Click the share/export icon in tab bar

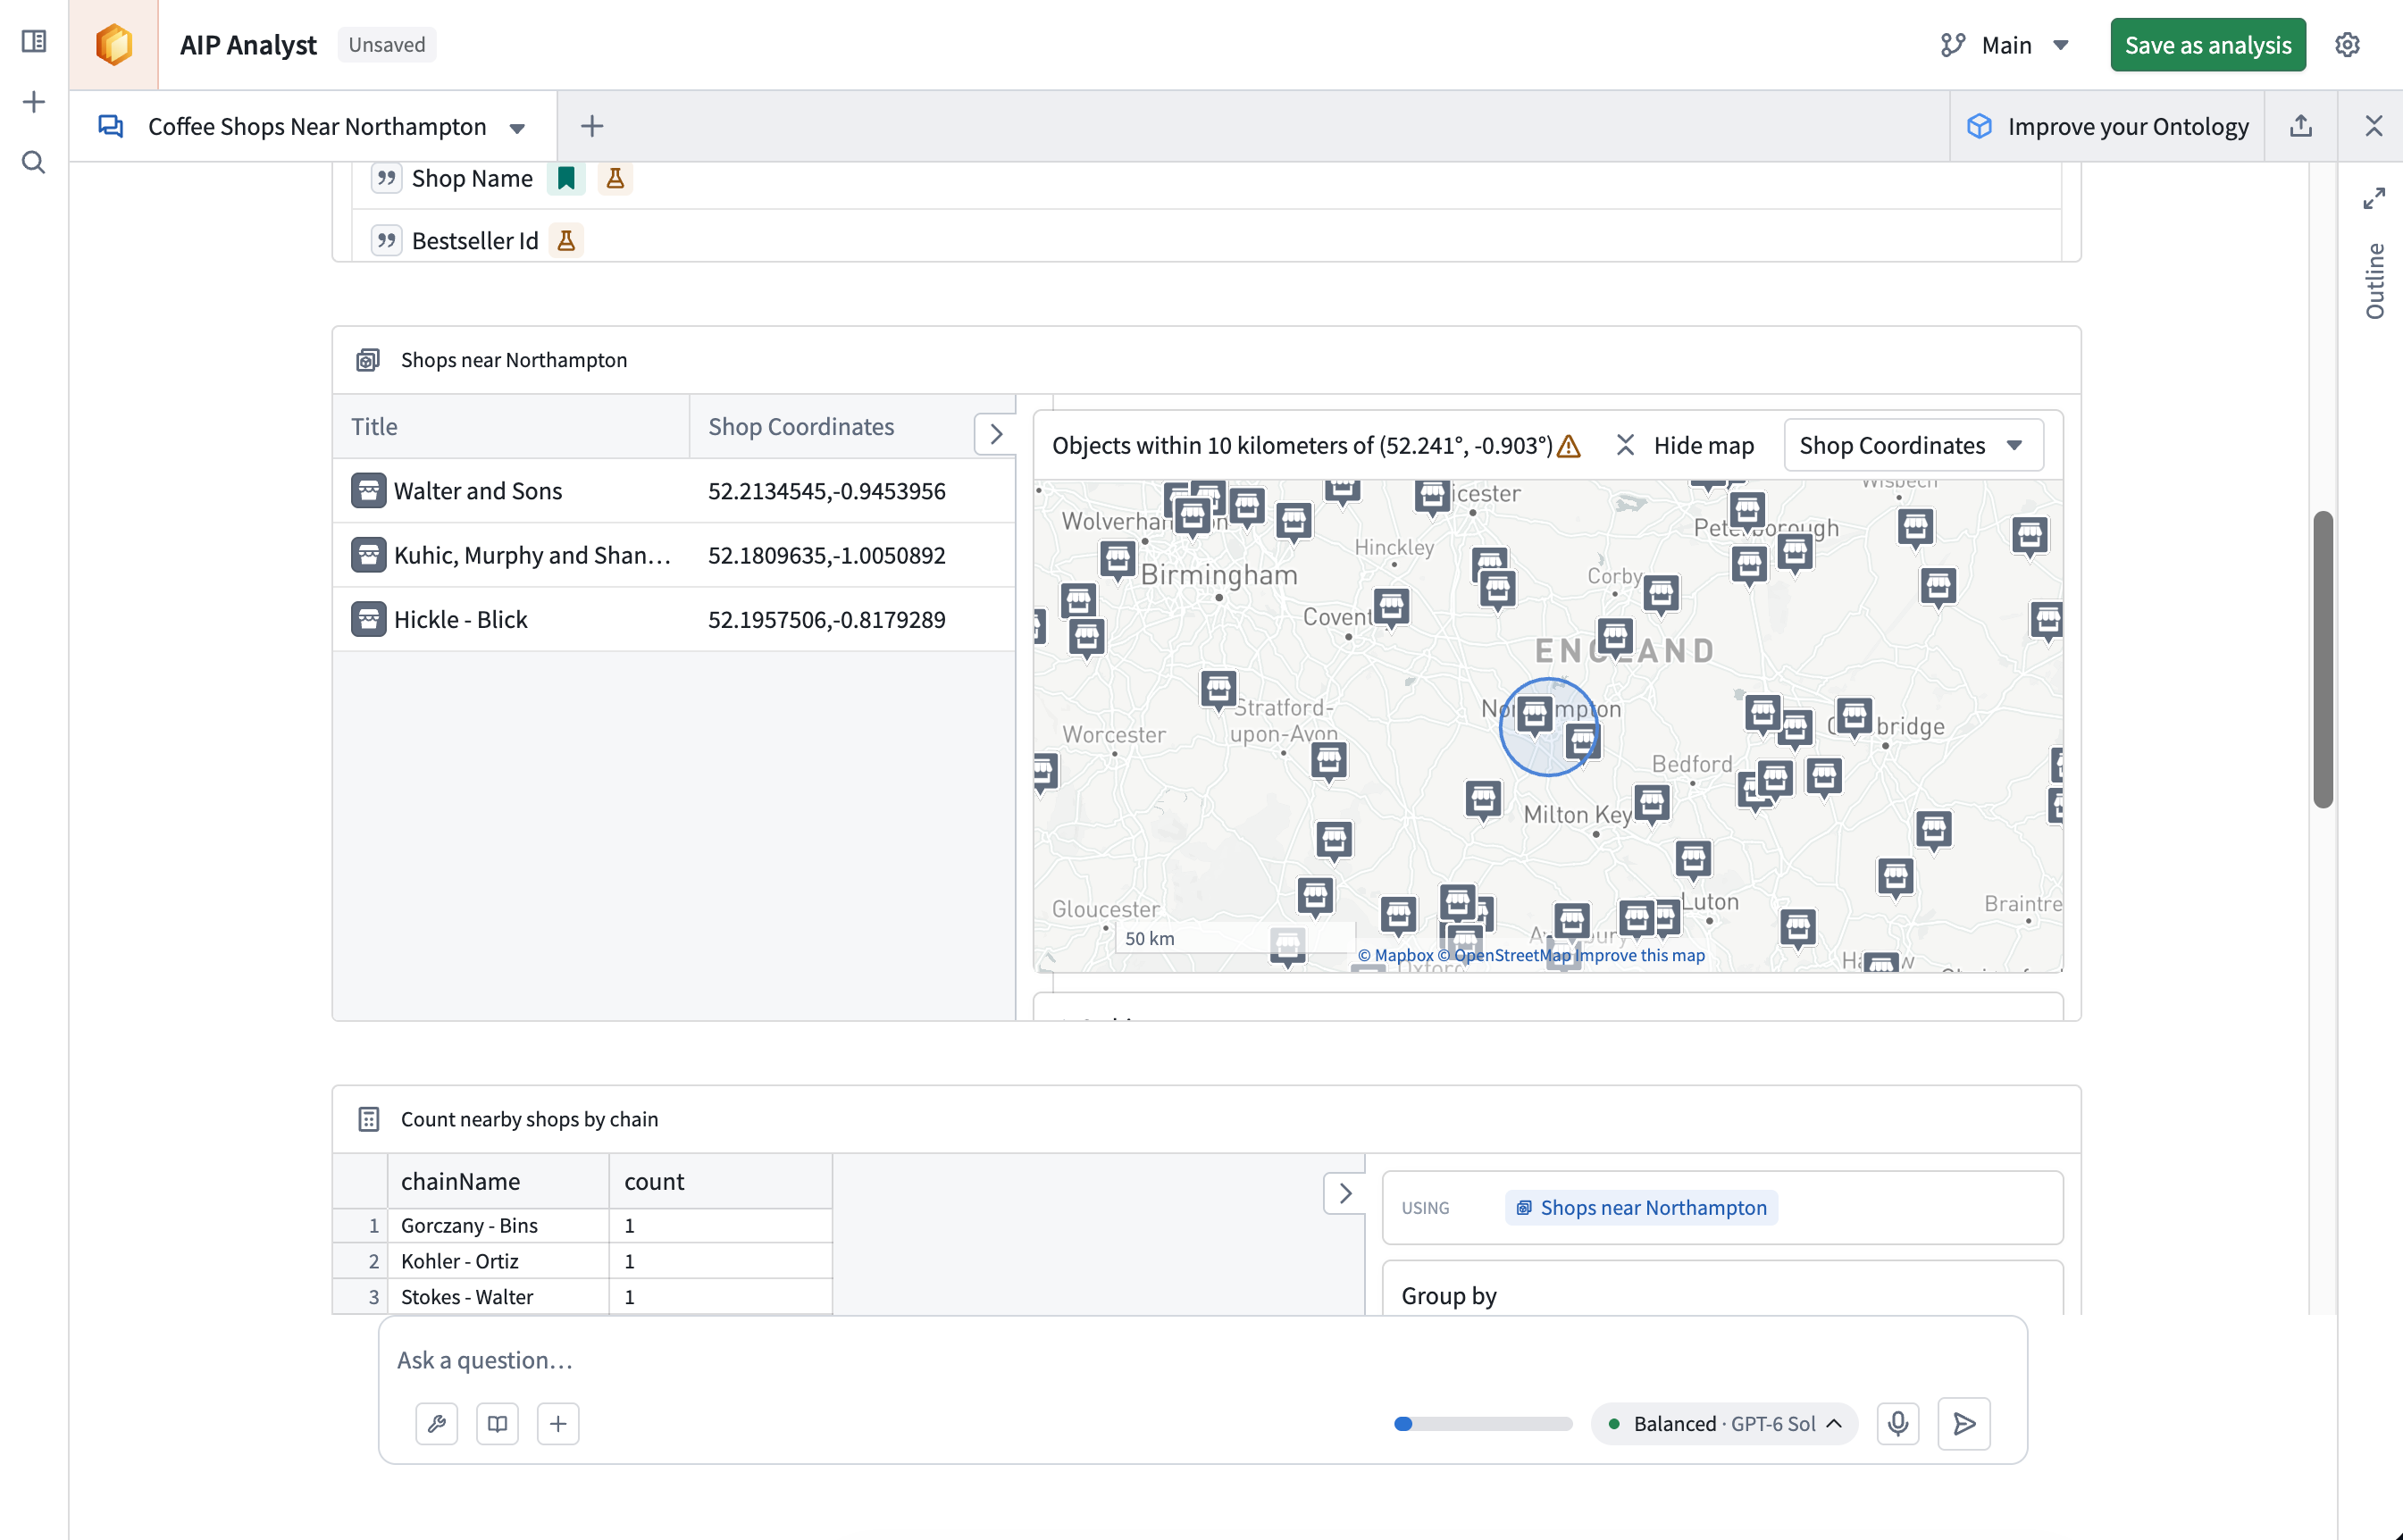pos(2300,126)
